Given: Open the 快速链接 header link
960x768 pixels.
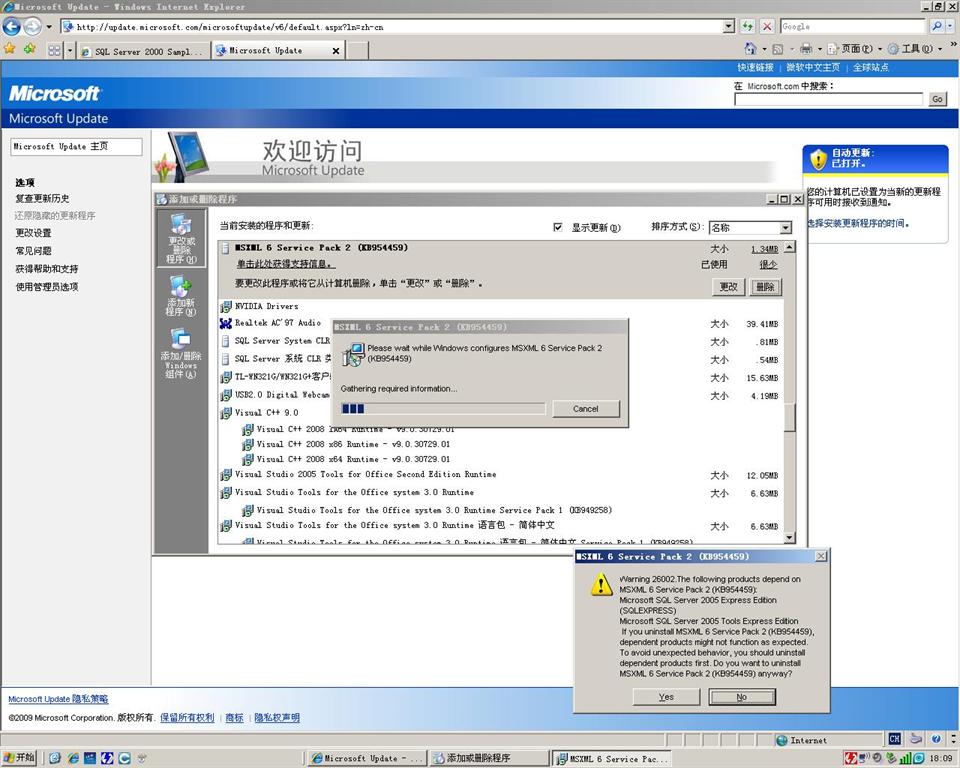Looking at the screenshot, I should tap(755, 67).
